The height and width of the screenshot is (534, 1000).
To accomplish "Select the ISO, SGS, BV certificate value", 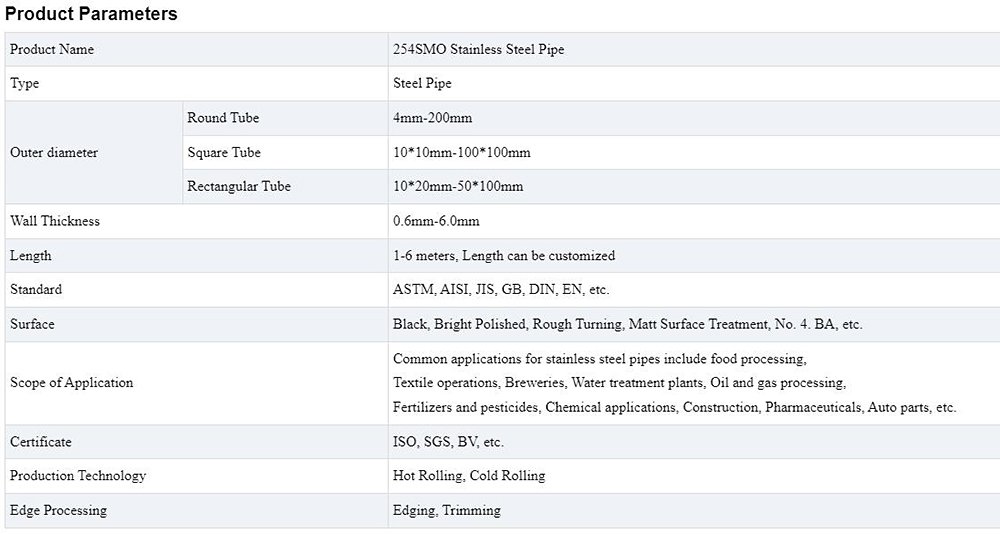I will click(x=448, y=442).
